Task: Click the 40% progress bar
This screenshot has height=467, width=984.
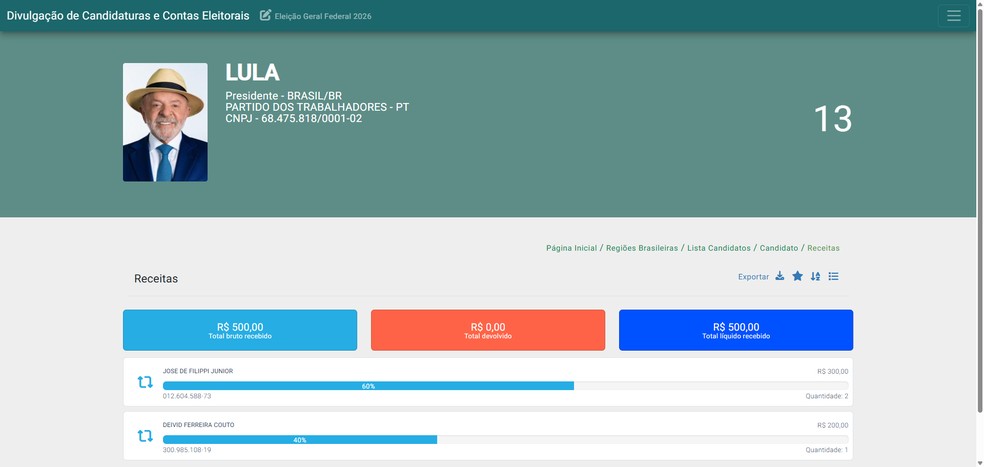Action: tap(300, 440)
